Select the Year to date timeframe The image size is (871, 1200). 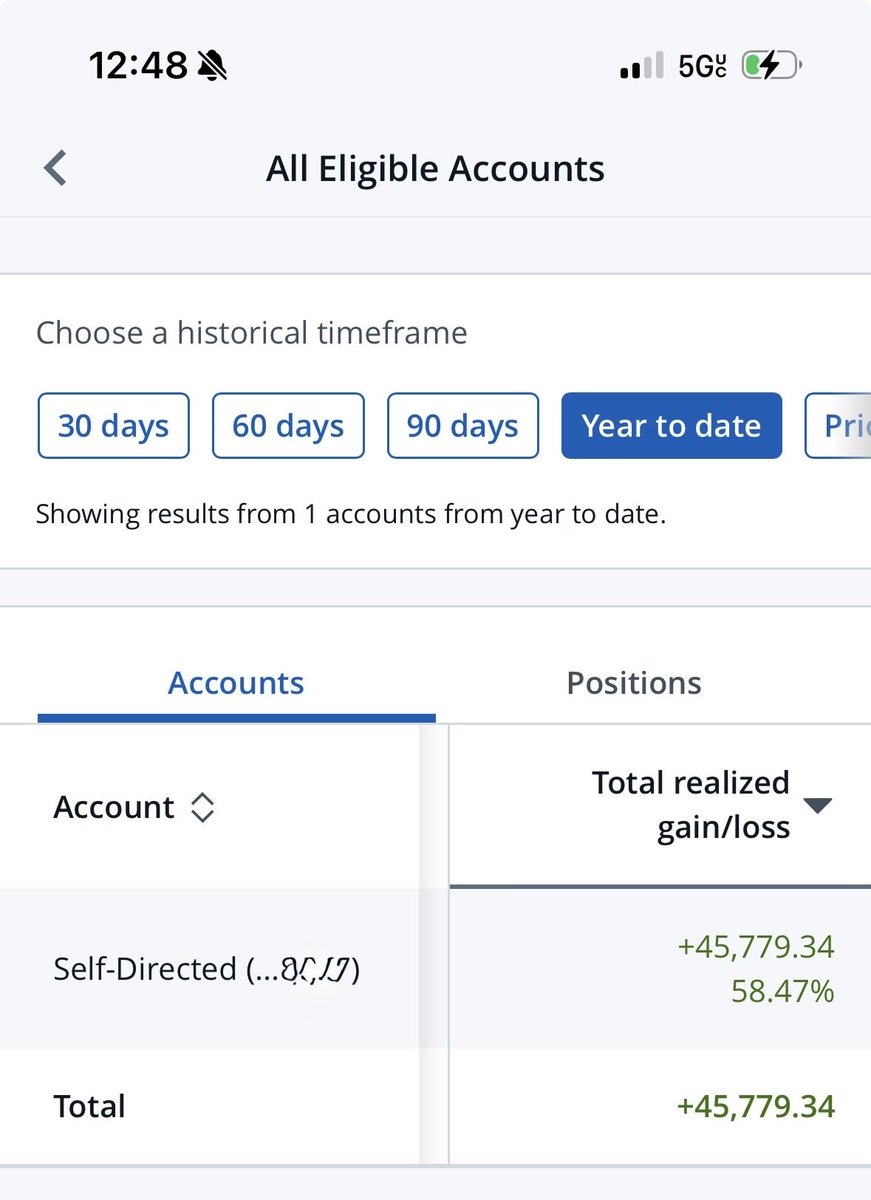click(x=671, y=426)
